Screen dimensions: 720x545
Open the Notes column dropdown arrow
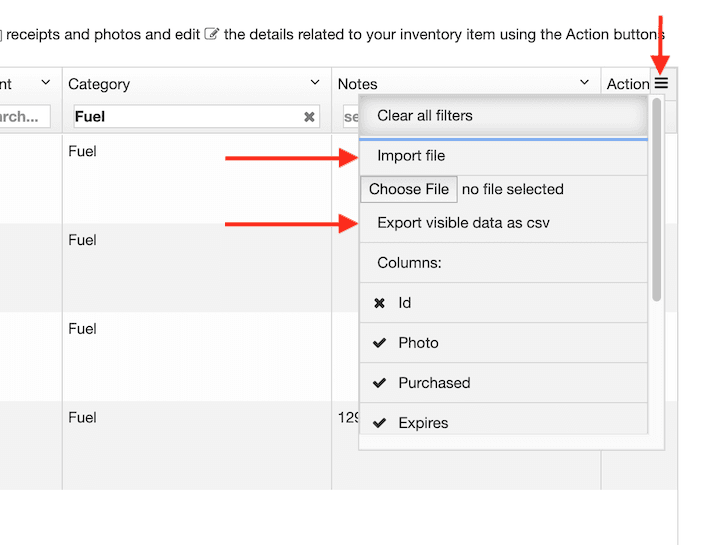[584, 83]
